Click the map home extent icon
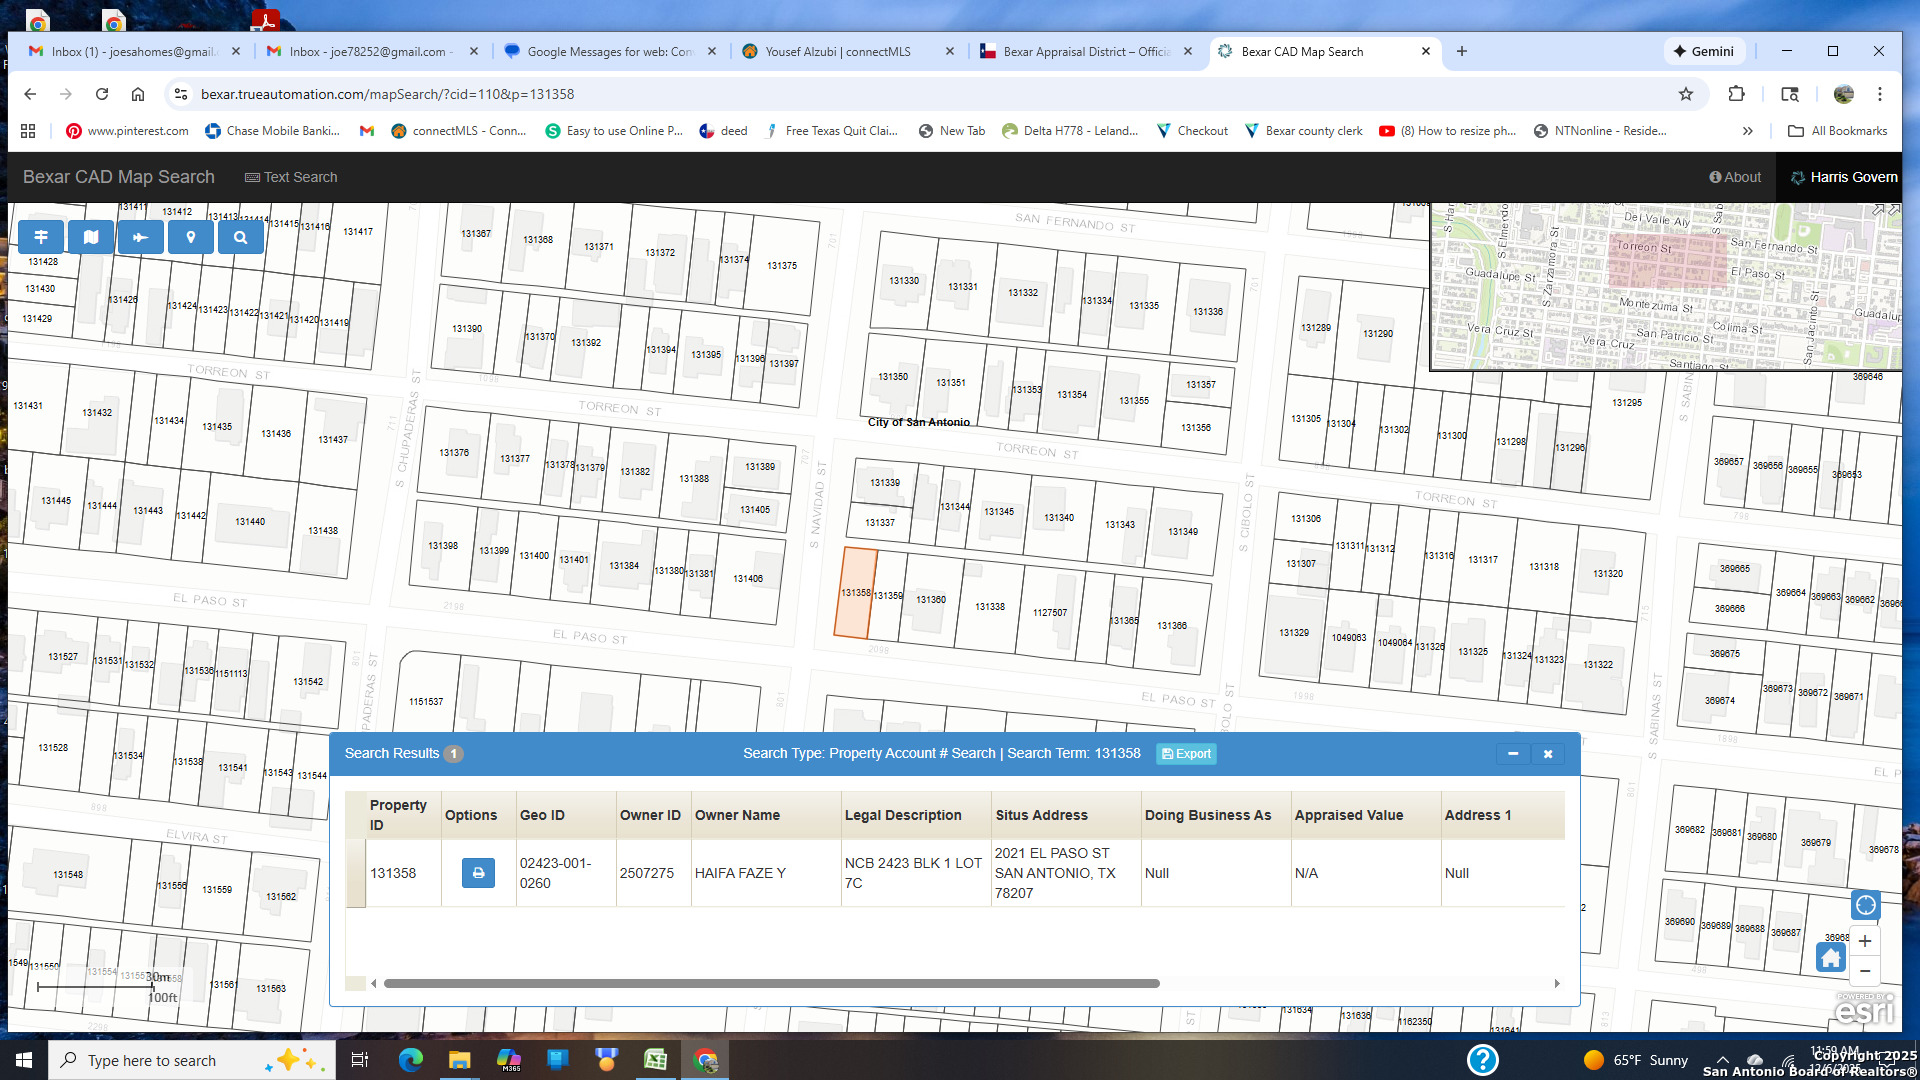The image size is (1920, 1080). click(x=1830, y=958)
